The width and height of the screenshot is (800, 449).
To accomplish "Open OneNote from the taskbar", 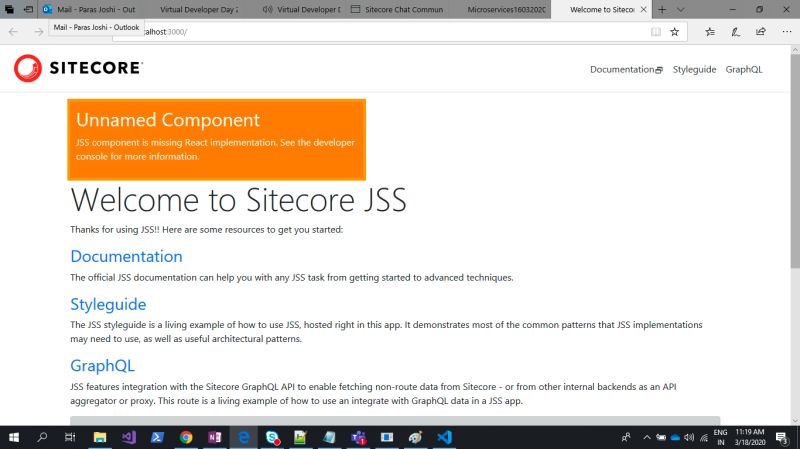I will pos(215,437).
